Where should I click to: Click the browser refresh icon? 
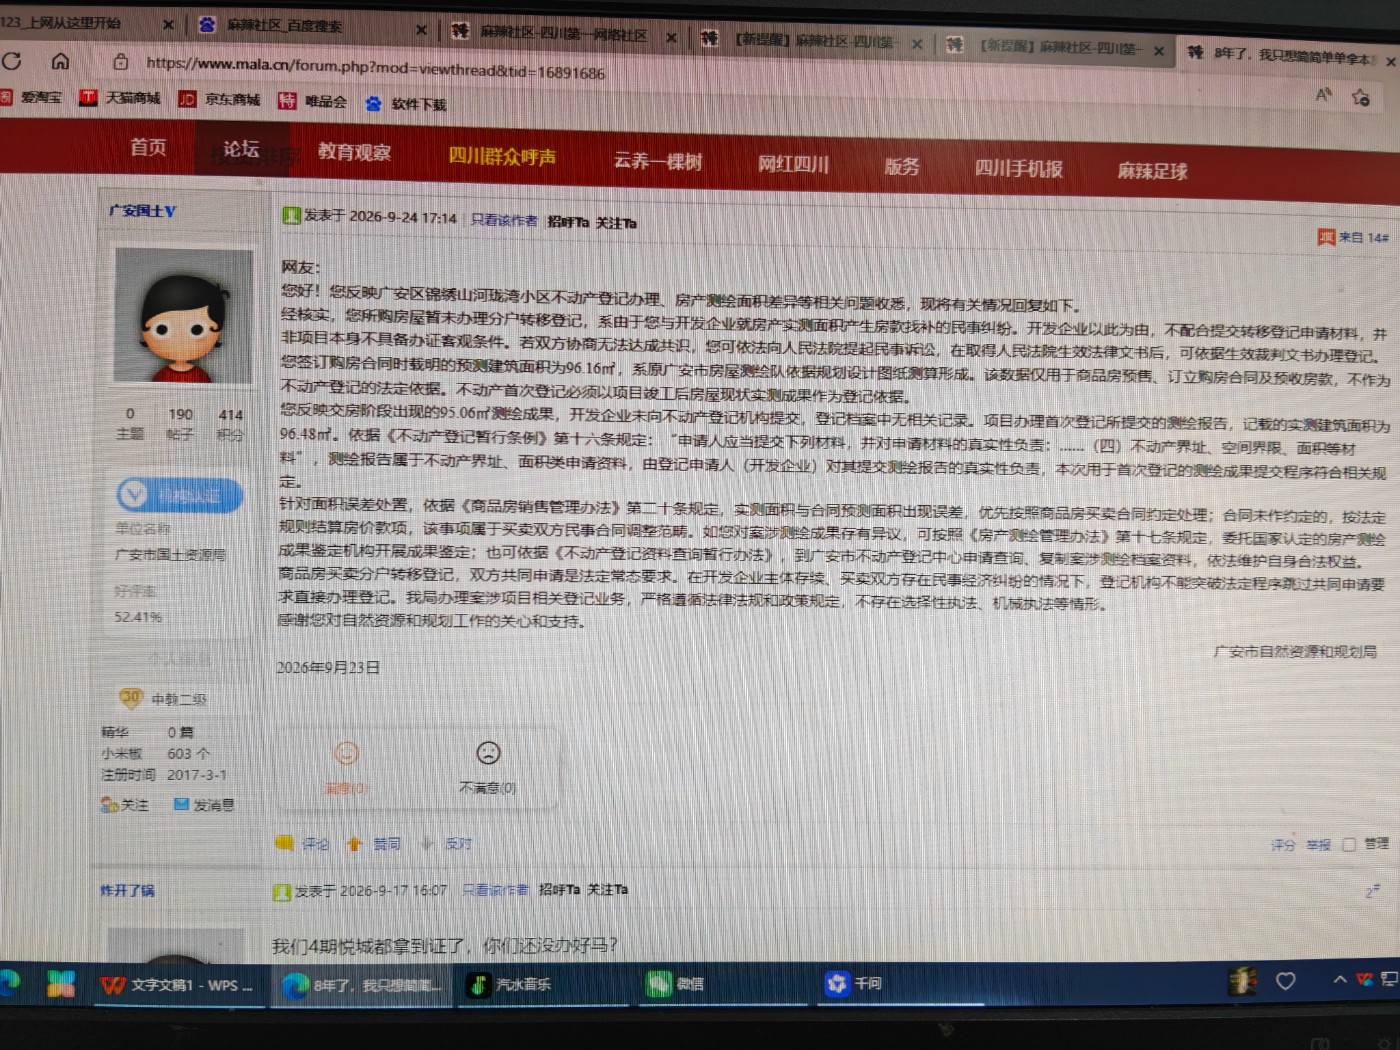click(12, 61)
